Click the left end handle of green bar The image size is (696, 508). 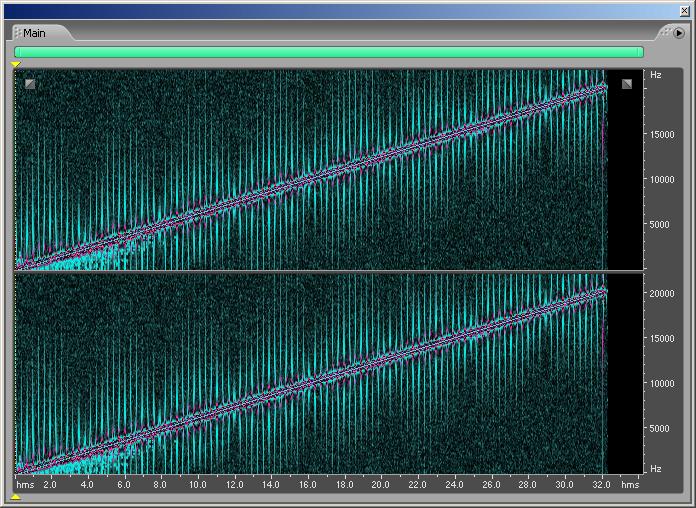(x=18, y=52)
